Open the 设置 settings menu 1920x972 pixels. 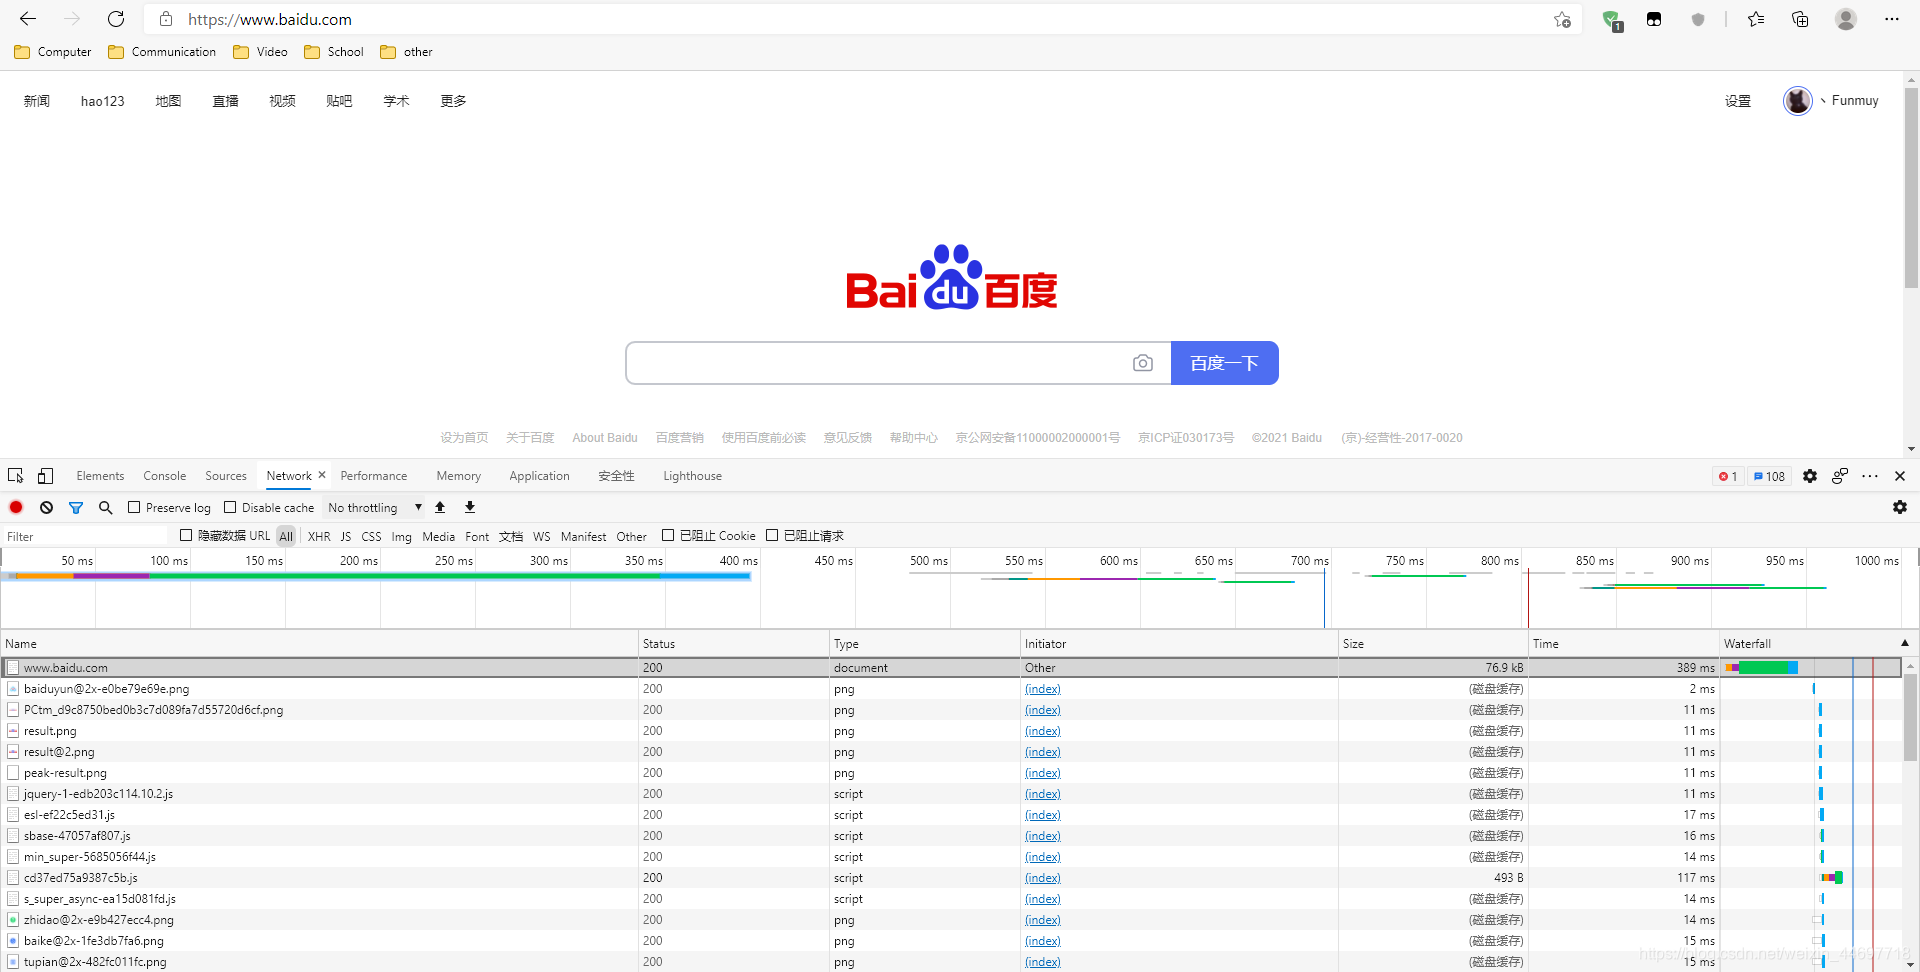tap(1738, 101)
